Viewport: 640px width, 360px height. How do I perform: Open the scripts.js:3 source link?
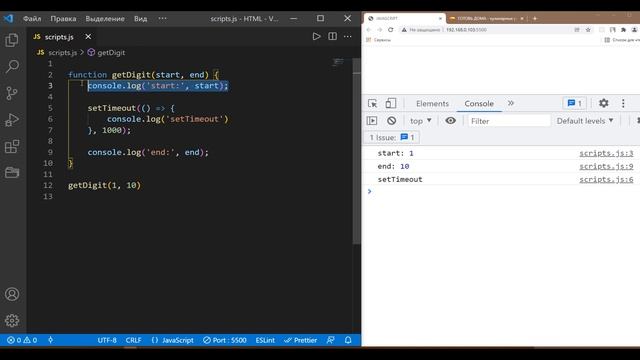607,153
